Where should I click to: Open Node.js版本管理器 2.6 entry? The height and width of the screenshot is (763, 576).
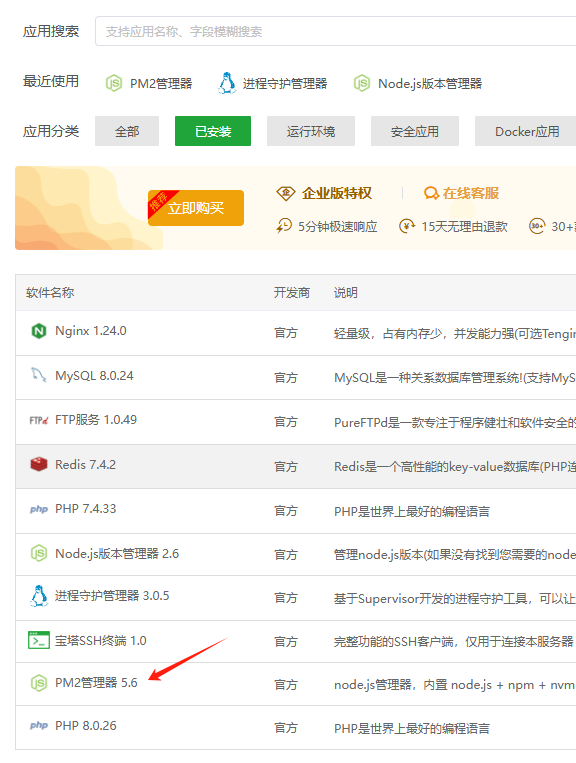tap(117, 554)
